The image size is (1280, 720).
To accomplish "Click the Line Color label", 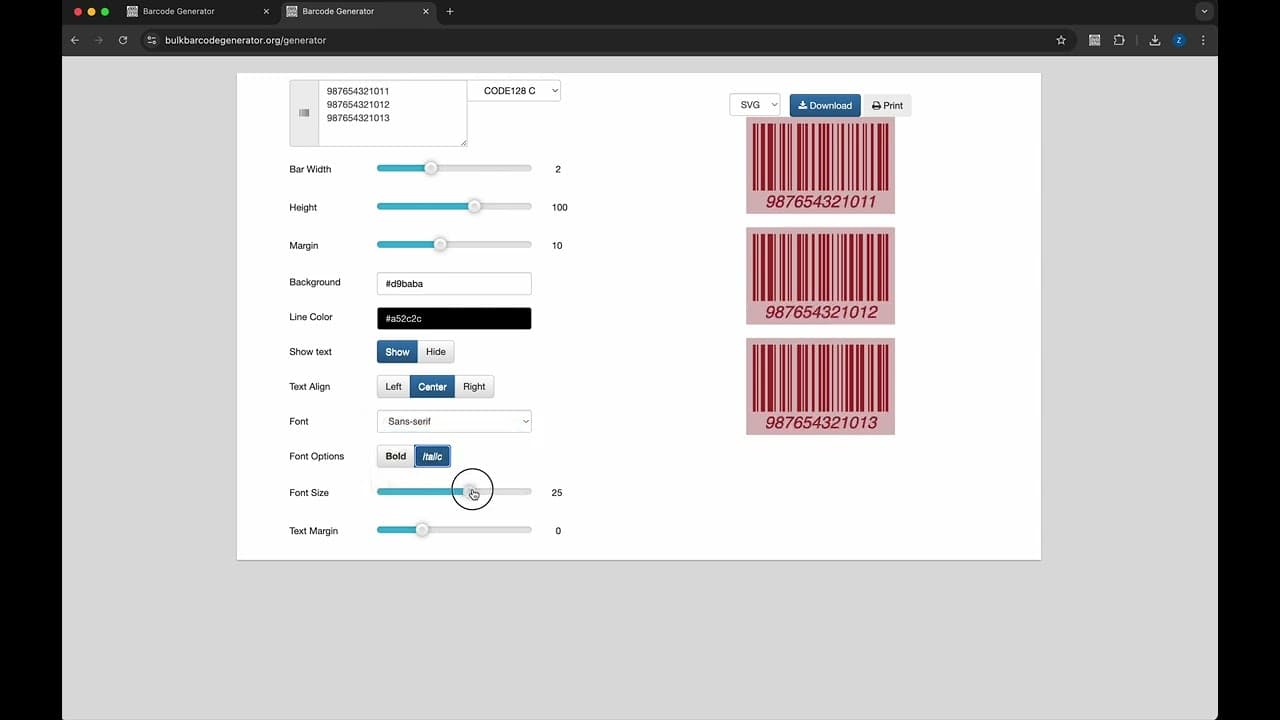I will (311, 317).
